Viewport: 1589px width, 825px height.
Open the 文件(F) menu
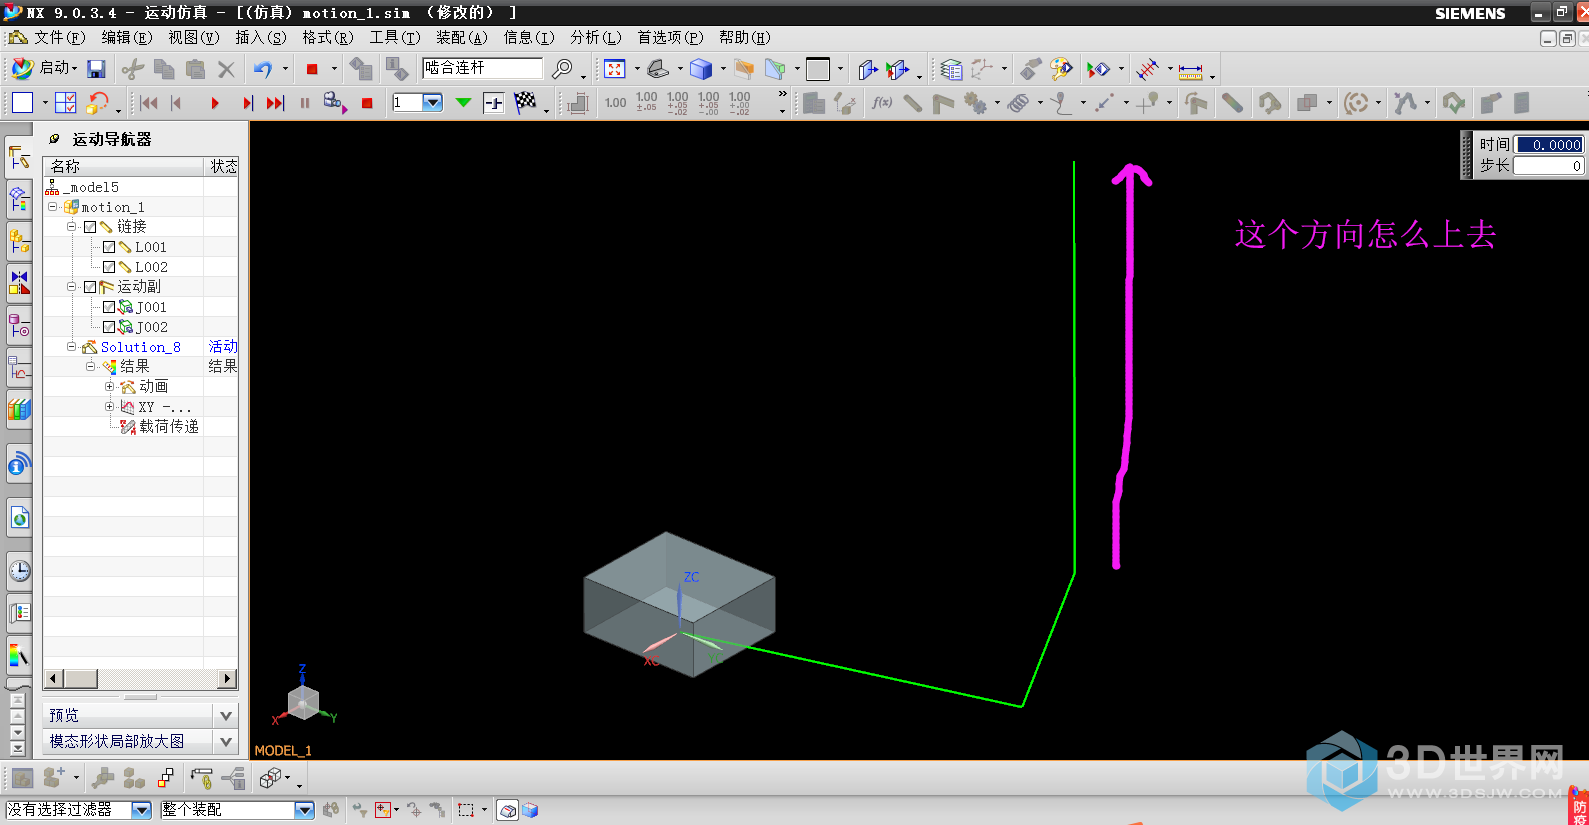point(60,37)
